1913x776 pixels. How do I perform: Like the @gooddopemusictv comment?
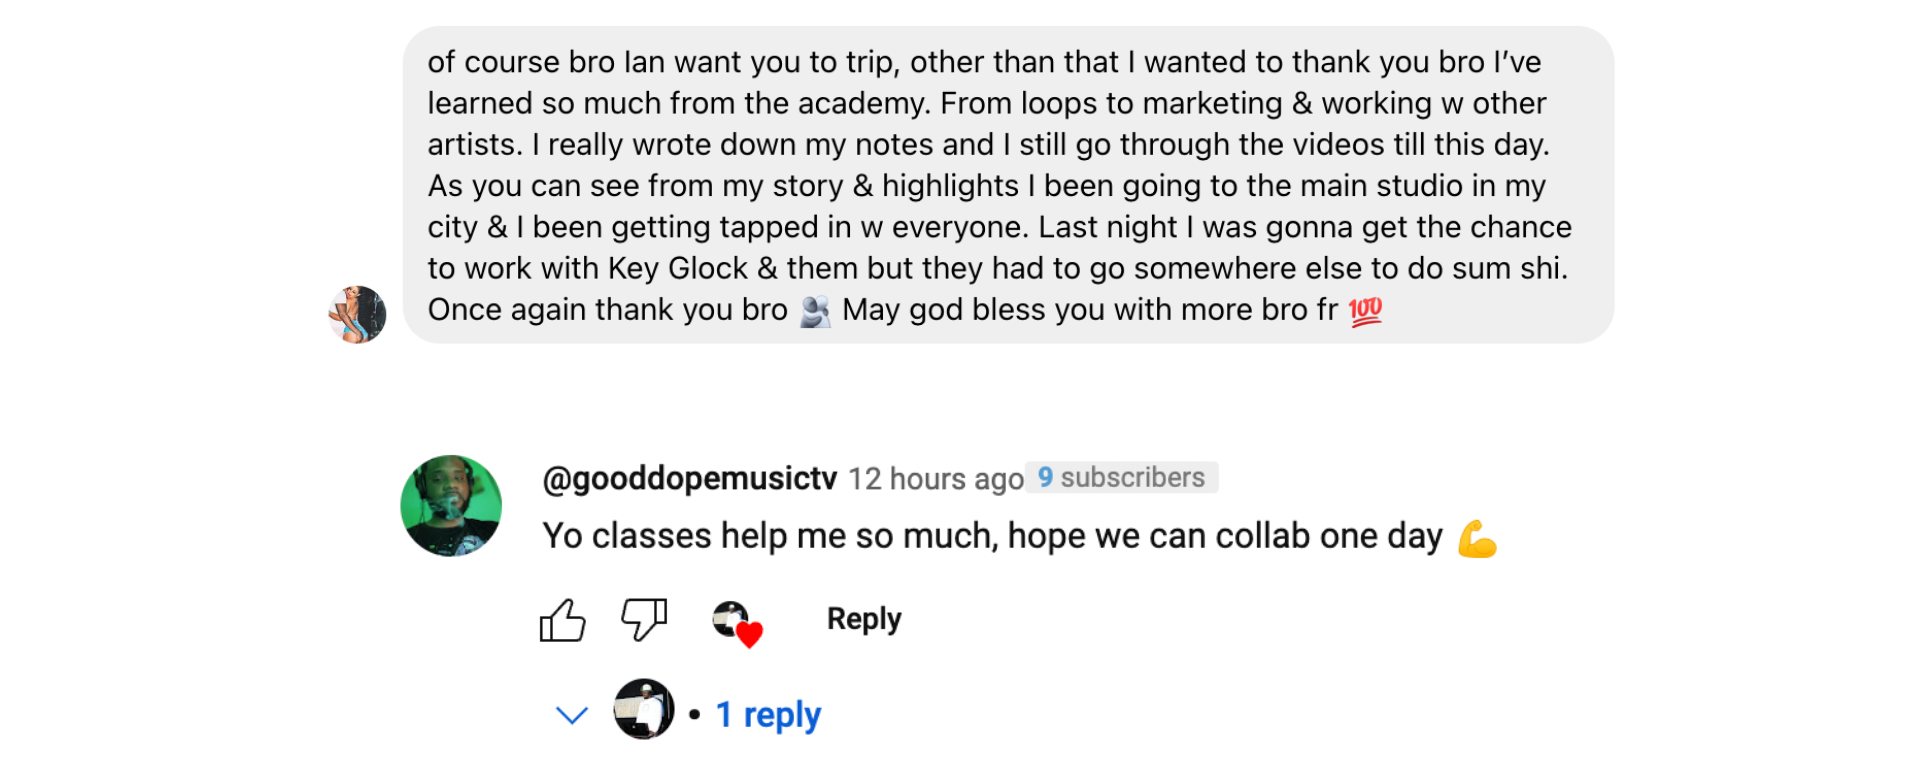click(x=562, y=620)
